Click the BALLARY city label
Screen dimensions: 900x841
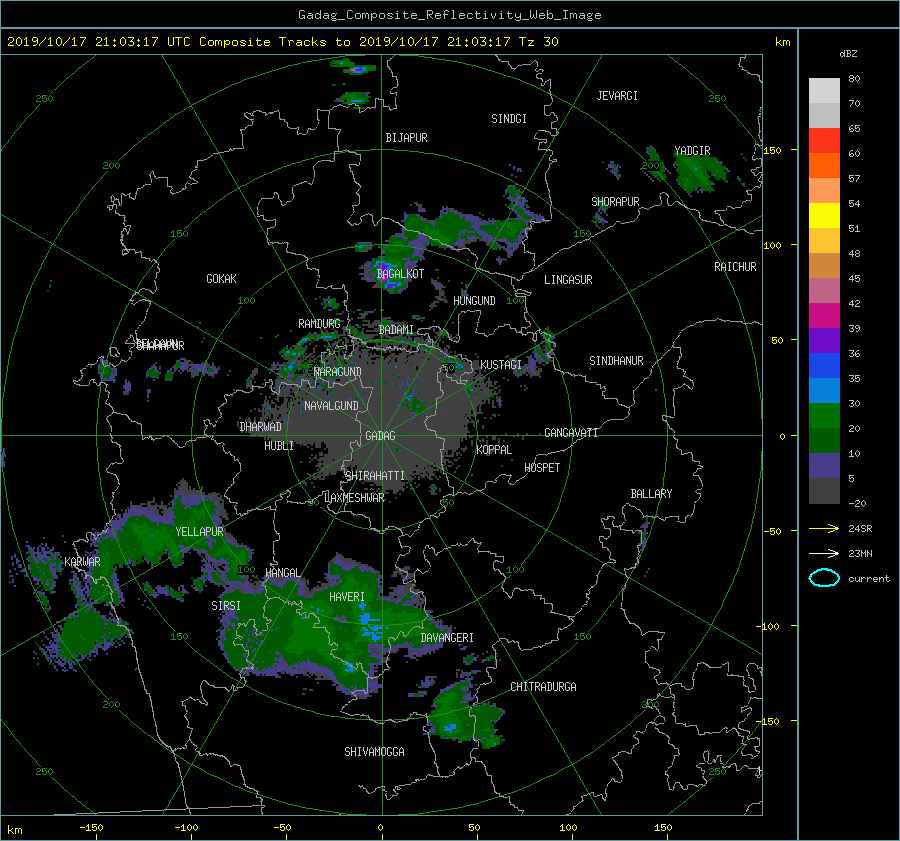[651, 494]
